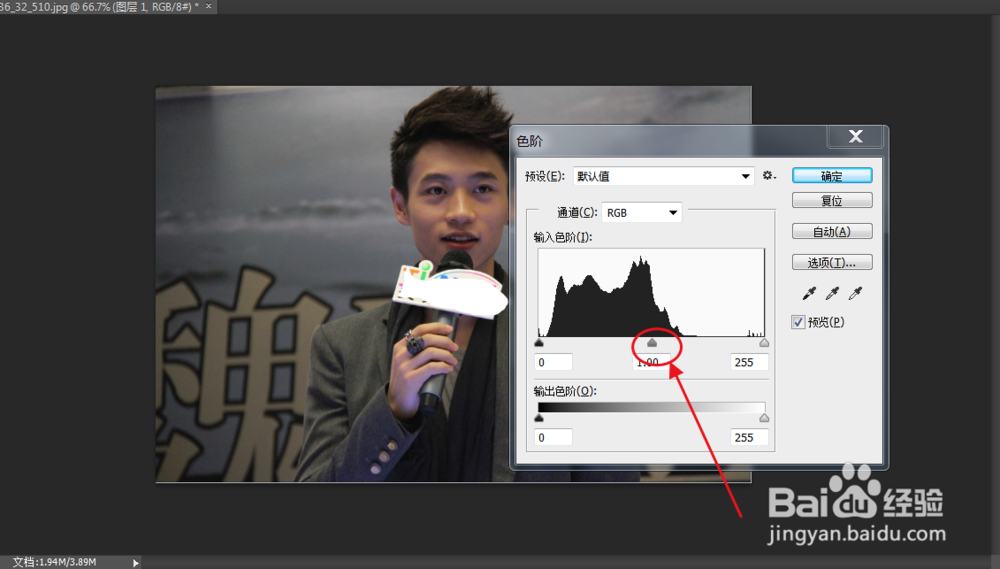Select the black point eyedropper
The height and width of the screenshot is (569, 1000).
(809, 293)
